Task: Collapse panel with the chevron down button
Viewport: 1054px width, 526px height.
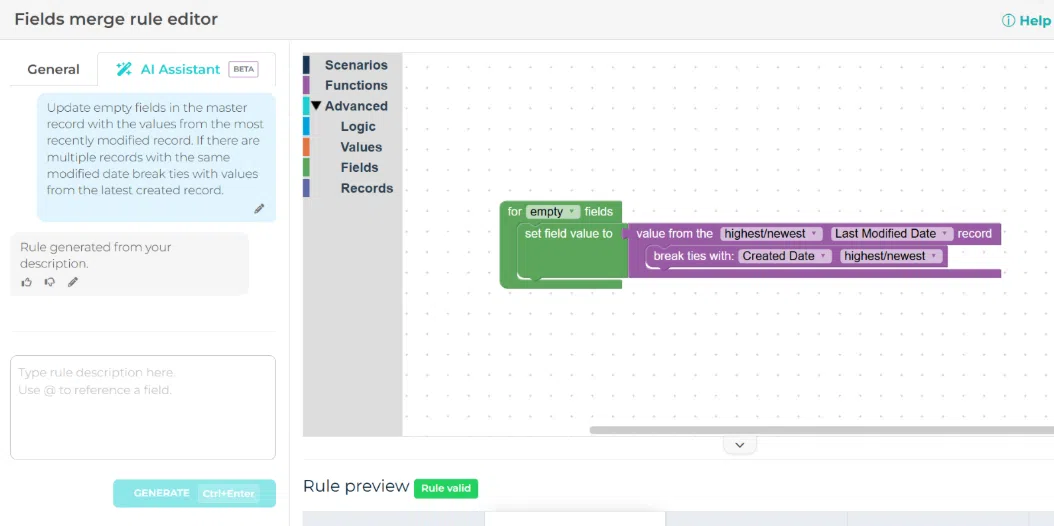Action: click(739, 445)
